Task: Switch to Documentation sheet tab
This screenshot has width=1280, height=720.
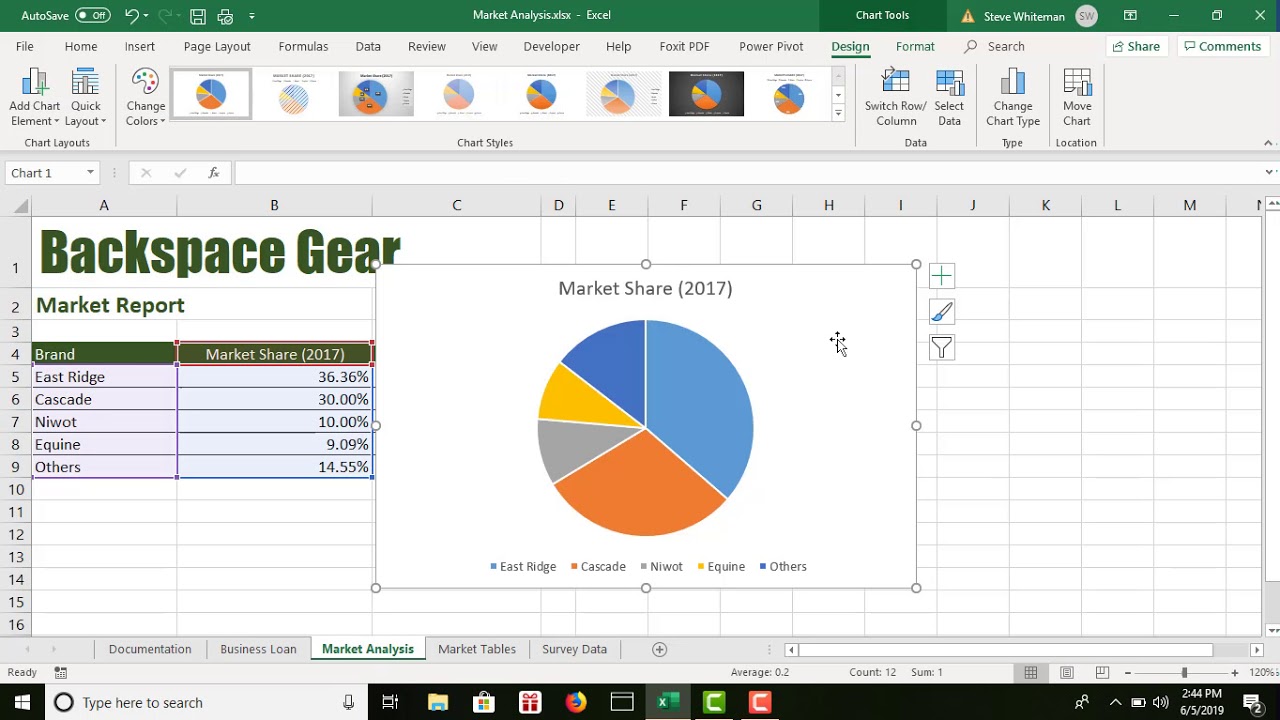Action: pos(150,649)
